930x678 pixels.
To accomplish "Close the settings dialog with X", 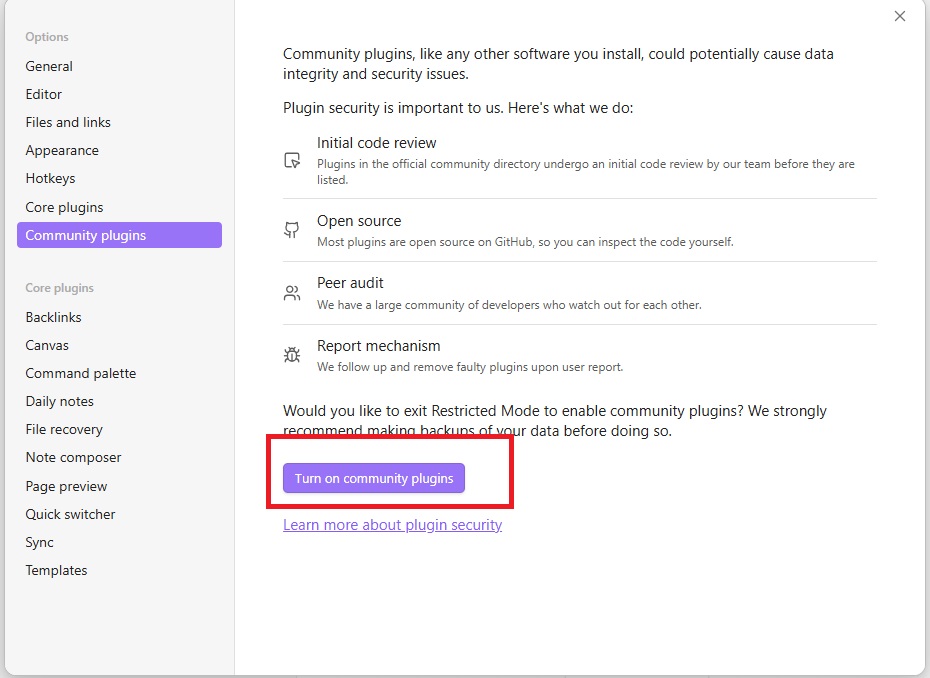I will click(900, 16).
